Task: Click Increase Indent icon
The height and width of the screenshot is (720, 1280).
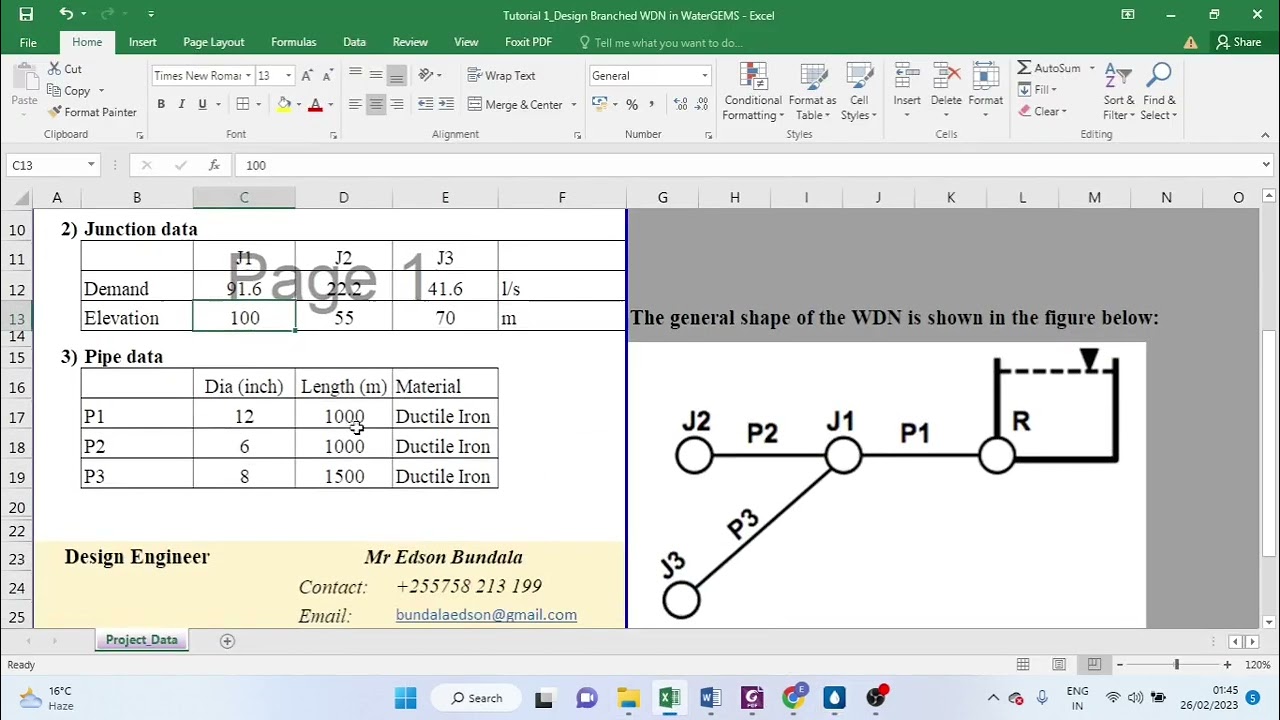Action: [x=446, y=104]
